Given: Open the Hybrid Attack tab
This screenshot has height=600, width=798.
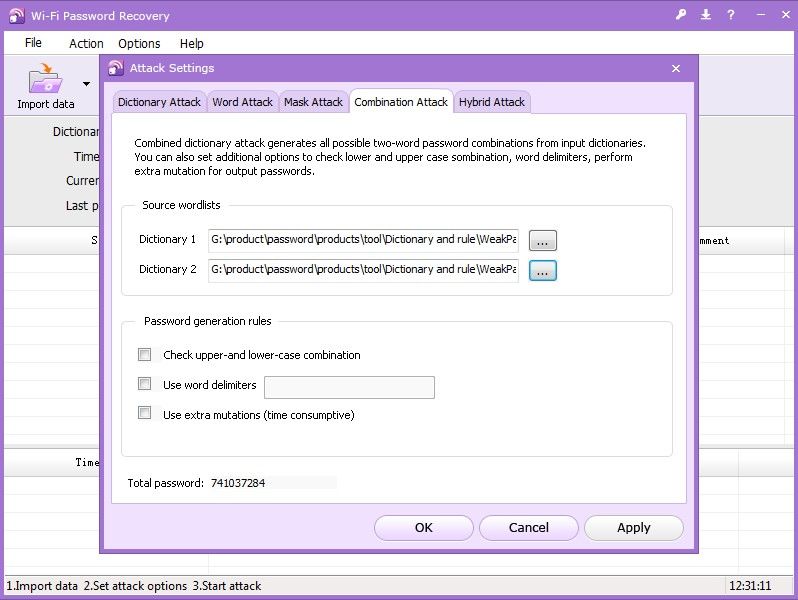Looking at the screenshot, I should pyautogui.click(x=492, y=102).
